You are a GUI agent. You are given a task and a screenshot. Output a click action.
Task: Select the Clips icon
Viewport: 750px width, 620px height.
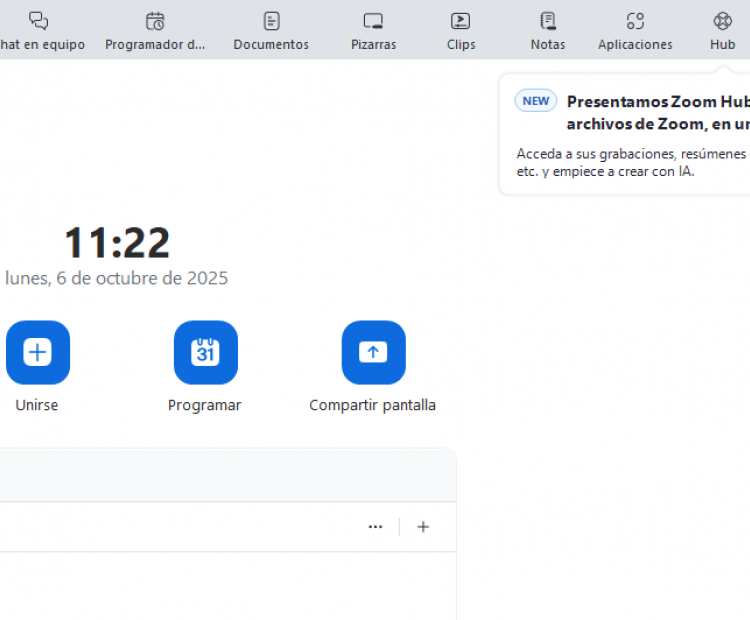pyautogui.click(x=460, y=21)
